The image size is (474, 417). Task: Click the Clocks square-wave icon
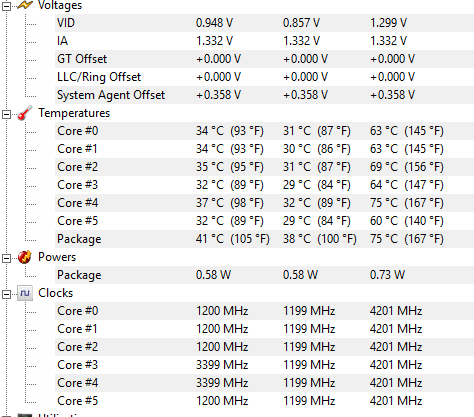pos(25,293)
